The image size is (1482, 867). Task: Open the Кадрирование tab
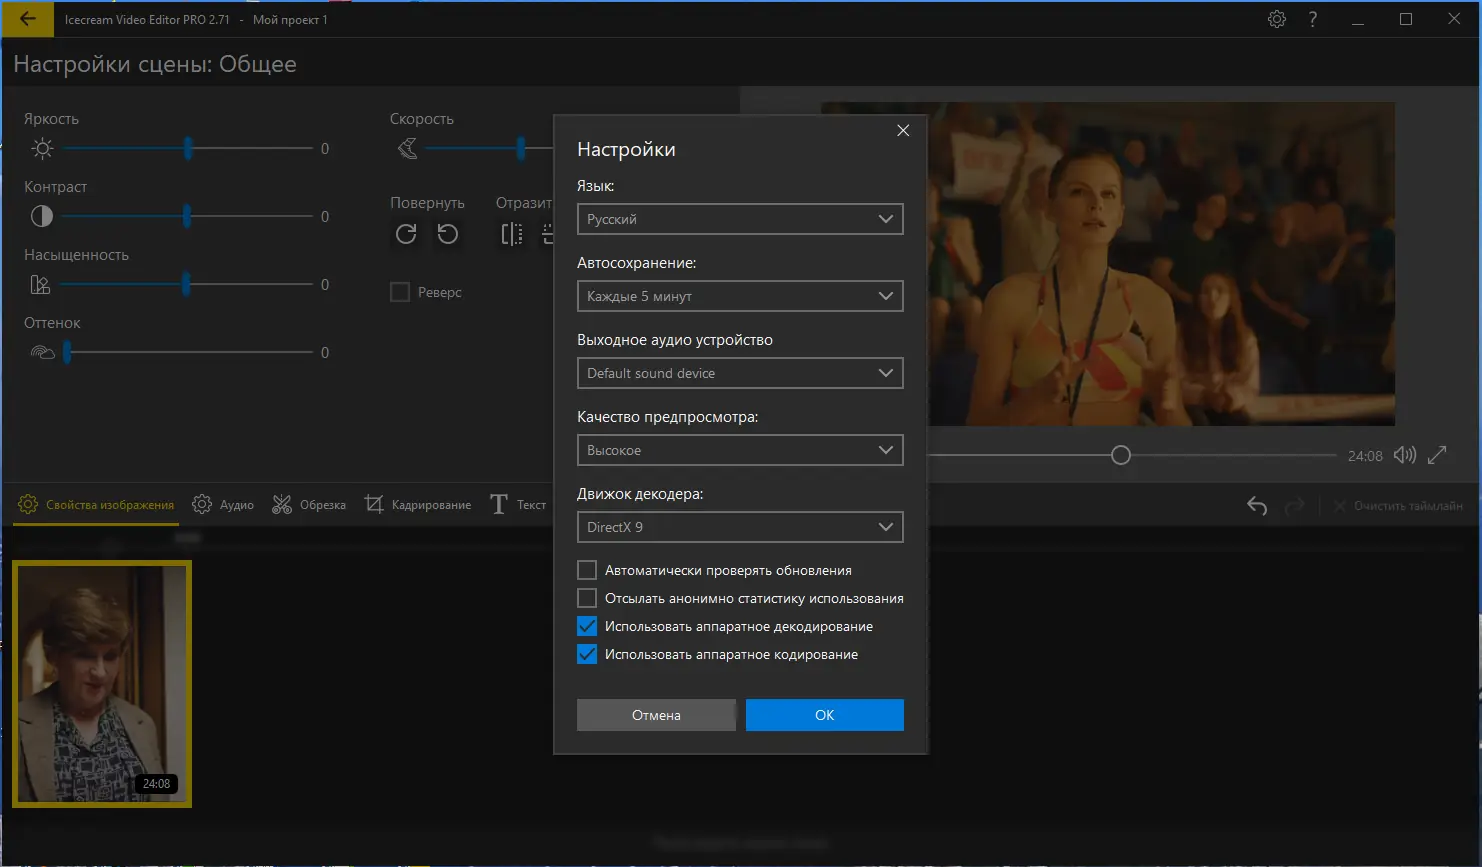coord(418,505)
